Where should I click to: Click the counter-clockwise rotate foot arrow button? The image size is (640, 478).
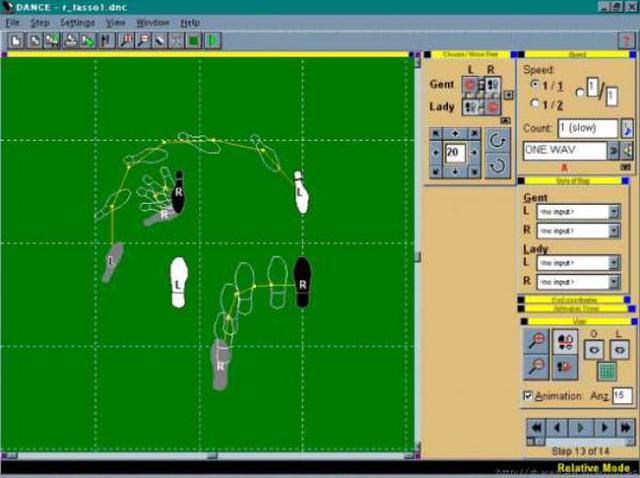click(497, 166)
